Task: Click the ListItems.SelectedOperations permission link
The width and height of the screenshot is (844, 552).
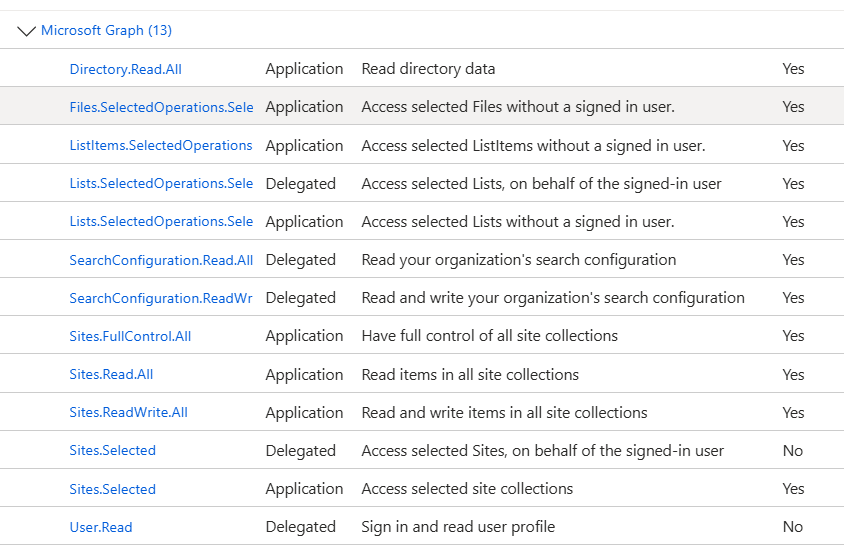Action: click(x=161, y=145)
